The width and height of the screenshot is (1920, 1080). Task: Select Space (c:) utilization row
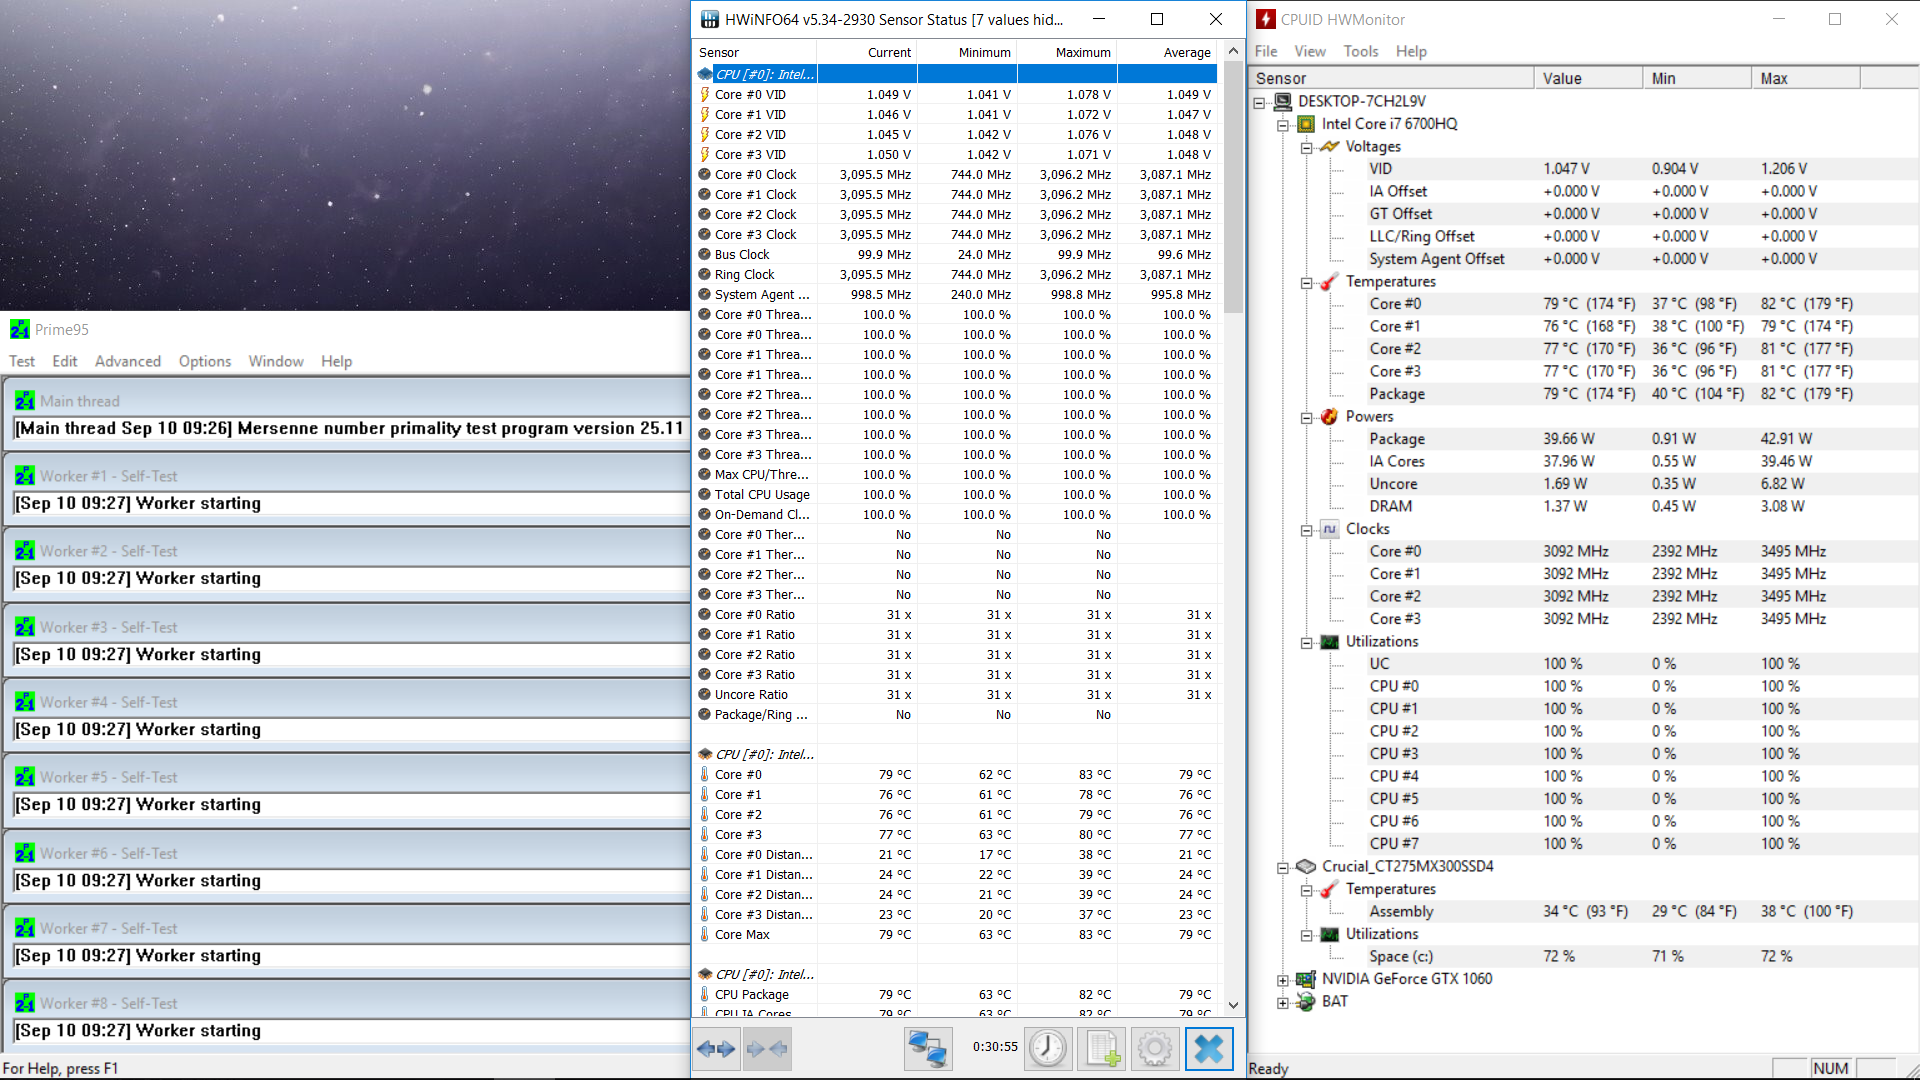[1400, 956]
